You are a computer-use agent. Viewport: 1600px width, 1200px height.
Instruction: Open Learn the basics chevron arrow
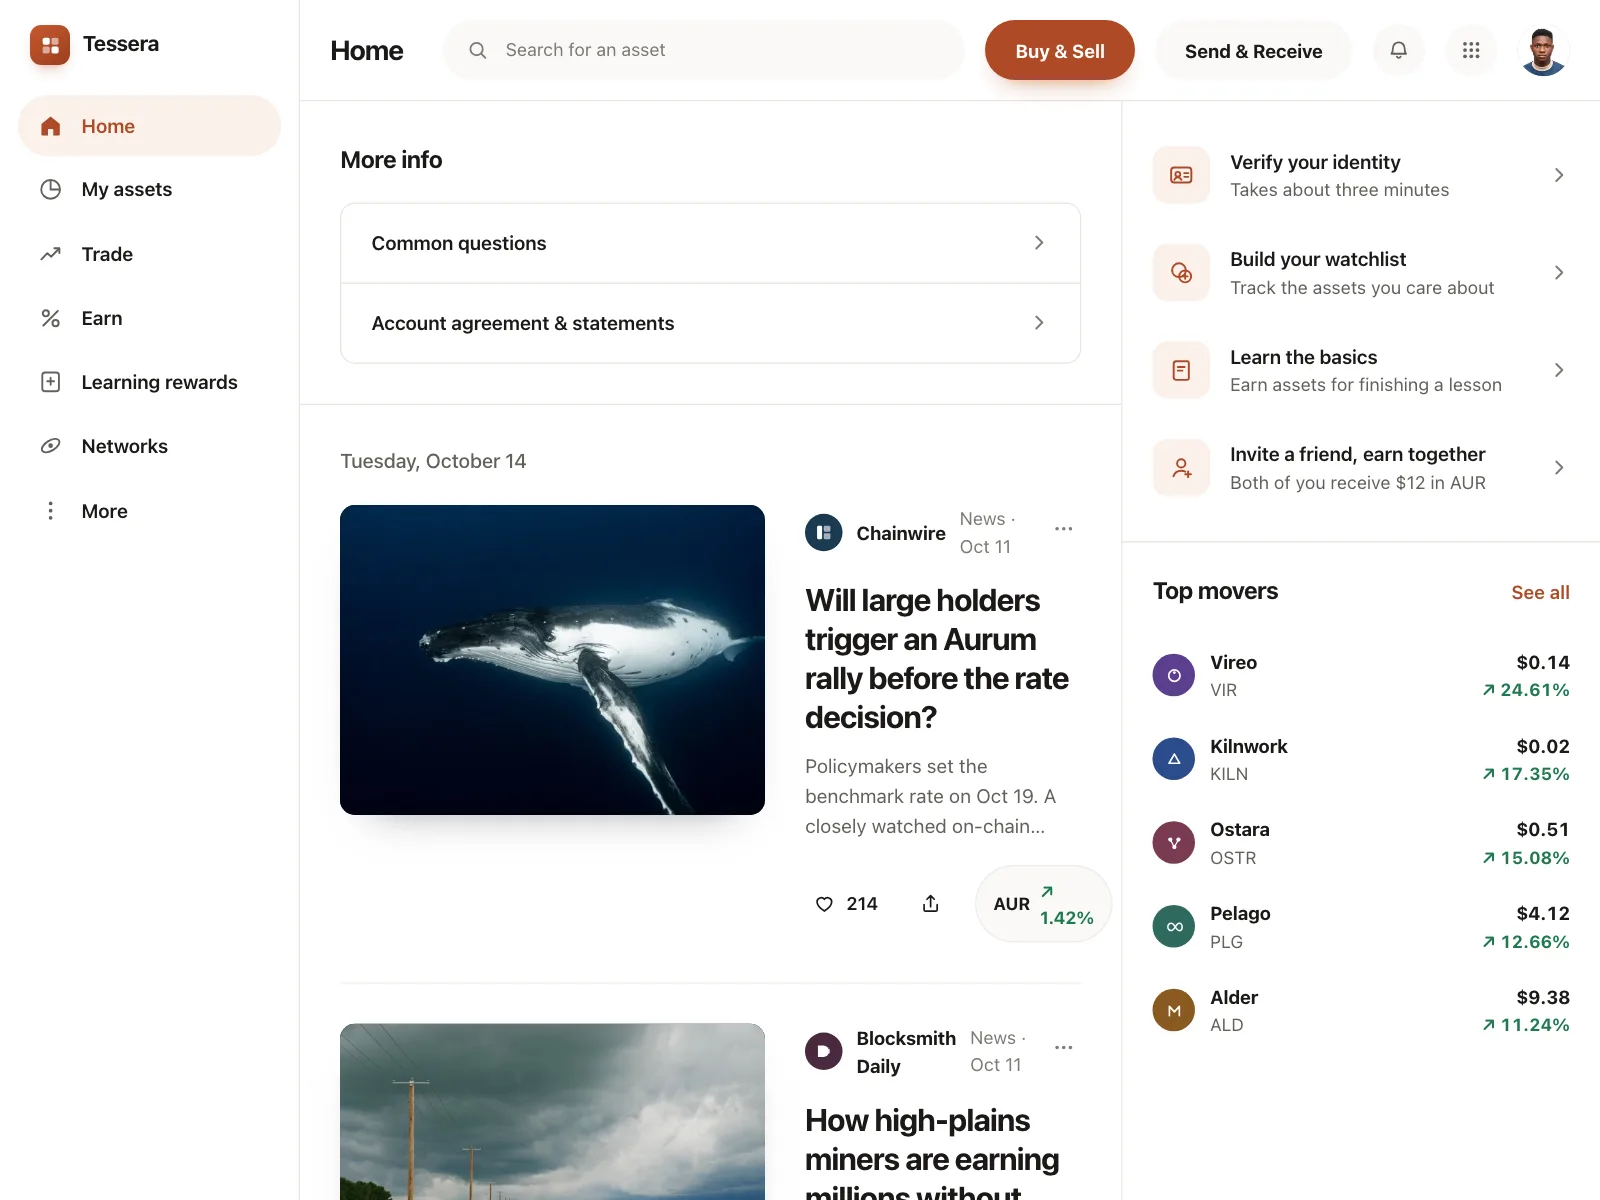click(1559, 370)
